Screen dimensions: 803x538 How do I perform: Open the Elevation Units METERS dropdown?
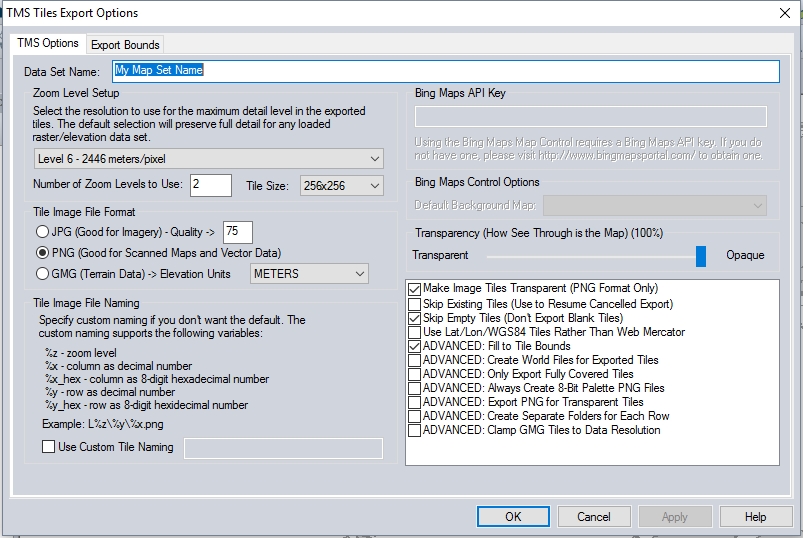click(309, 274)
